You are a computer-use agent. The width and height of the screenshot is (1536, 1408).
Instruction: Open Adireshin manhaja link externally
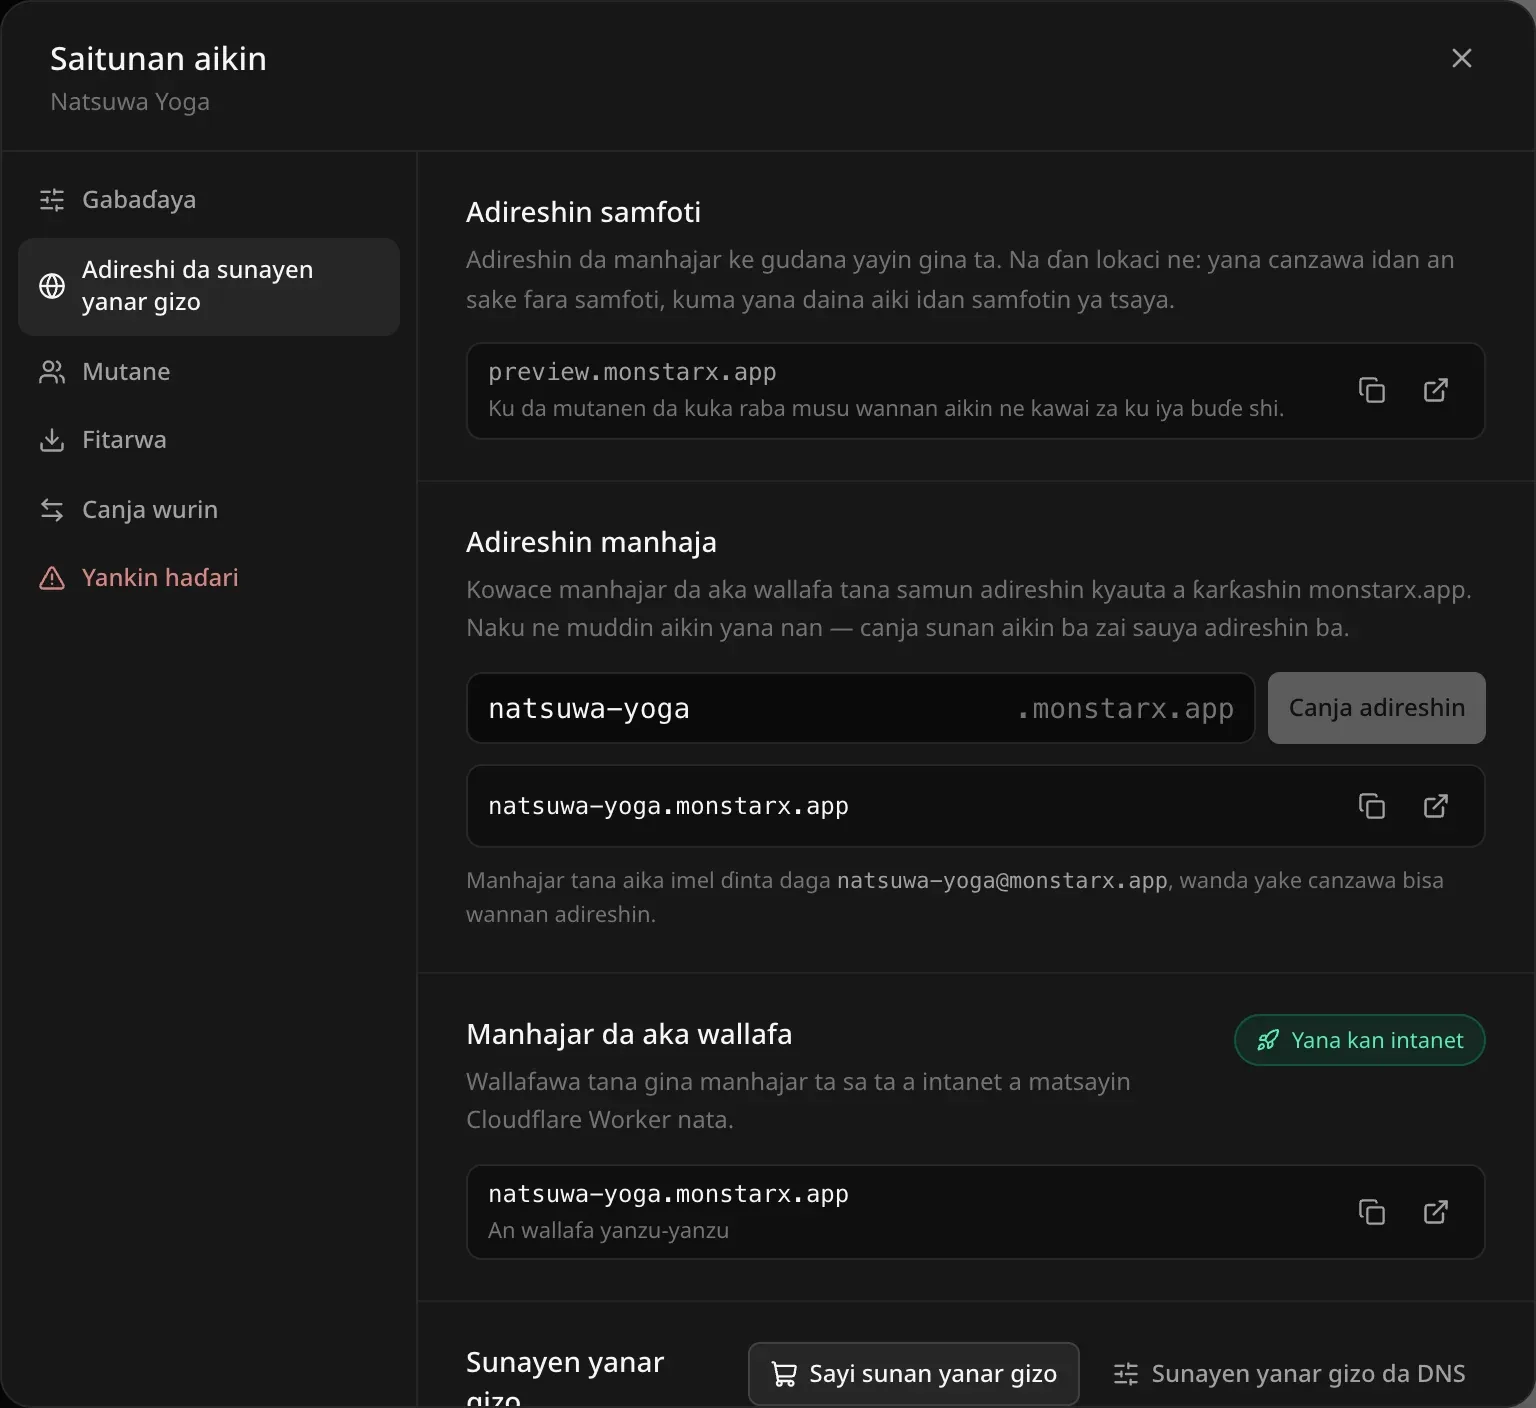click(x=1436, y=806)
